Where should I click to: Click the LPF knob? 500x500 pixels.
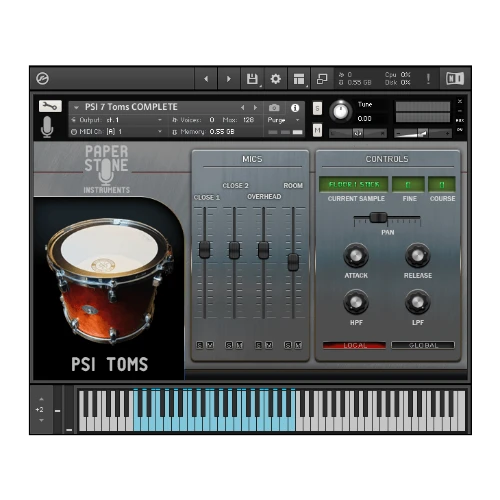(417, 302)
